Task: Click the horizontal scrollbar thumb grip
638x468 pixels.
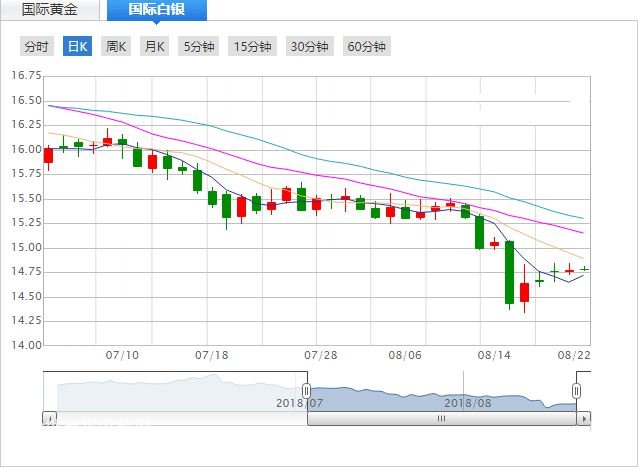Action: pyautogui.click(x=441, y=419)
